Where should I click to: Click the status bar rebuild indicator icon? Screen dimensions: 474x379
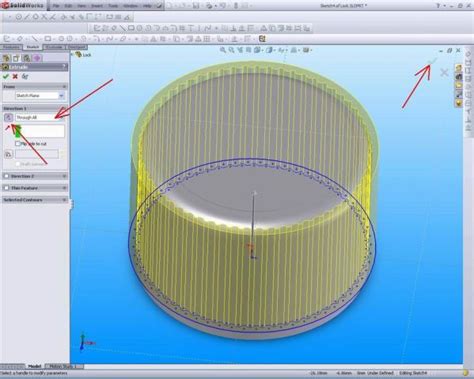[465, 373]
